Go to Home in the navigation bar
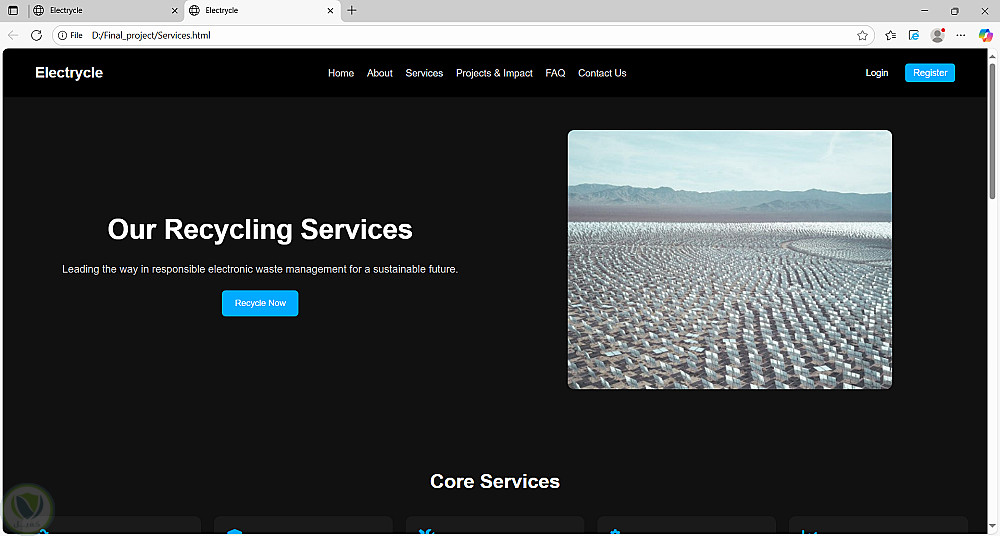This screenshot has width=1000, height=536. point(341,73)
